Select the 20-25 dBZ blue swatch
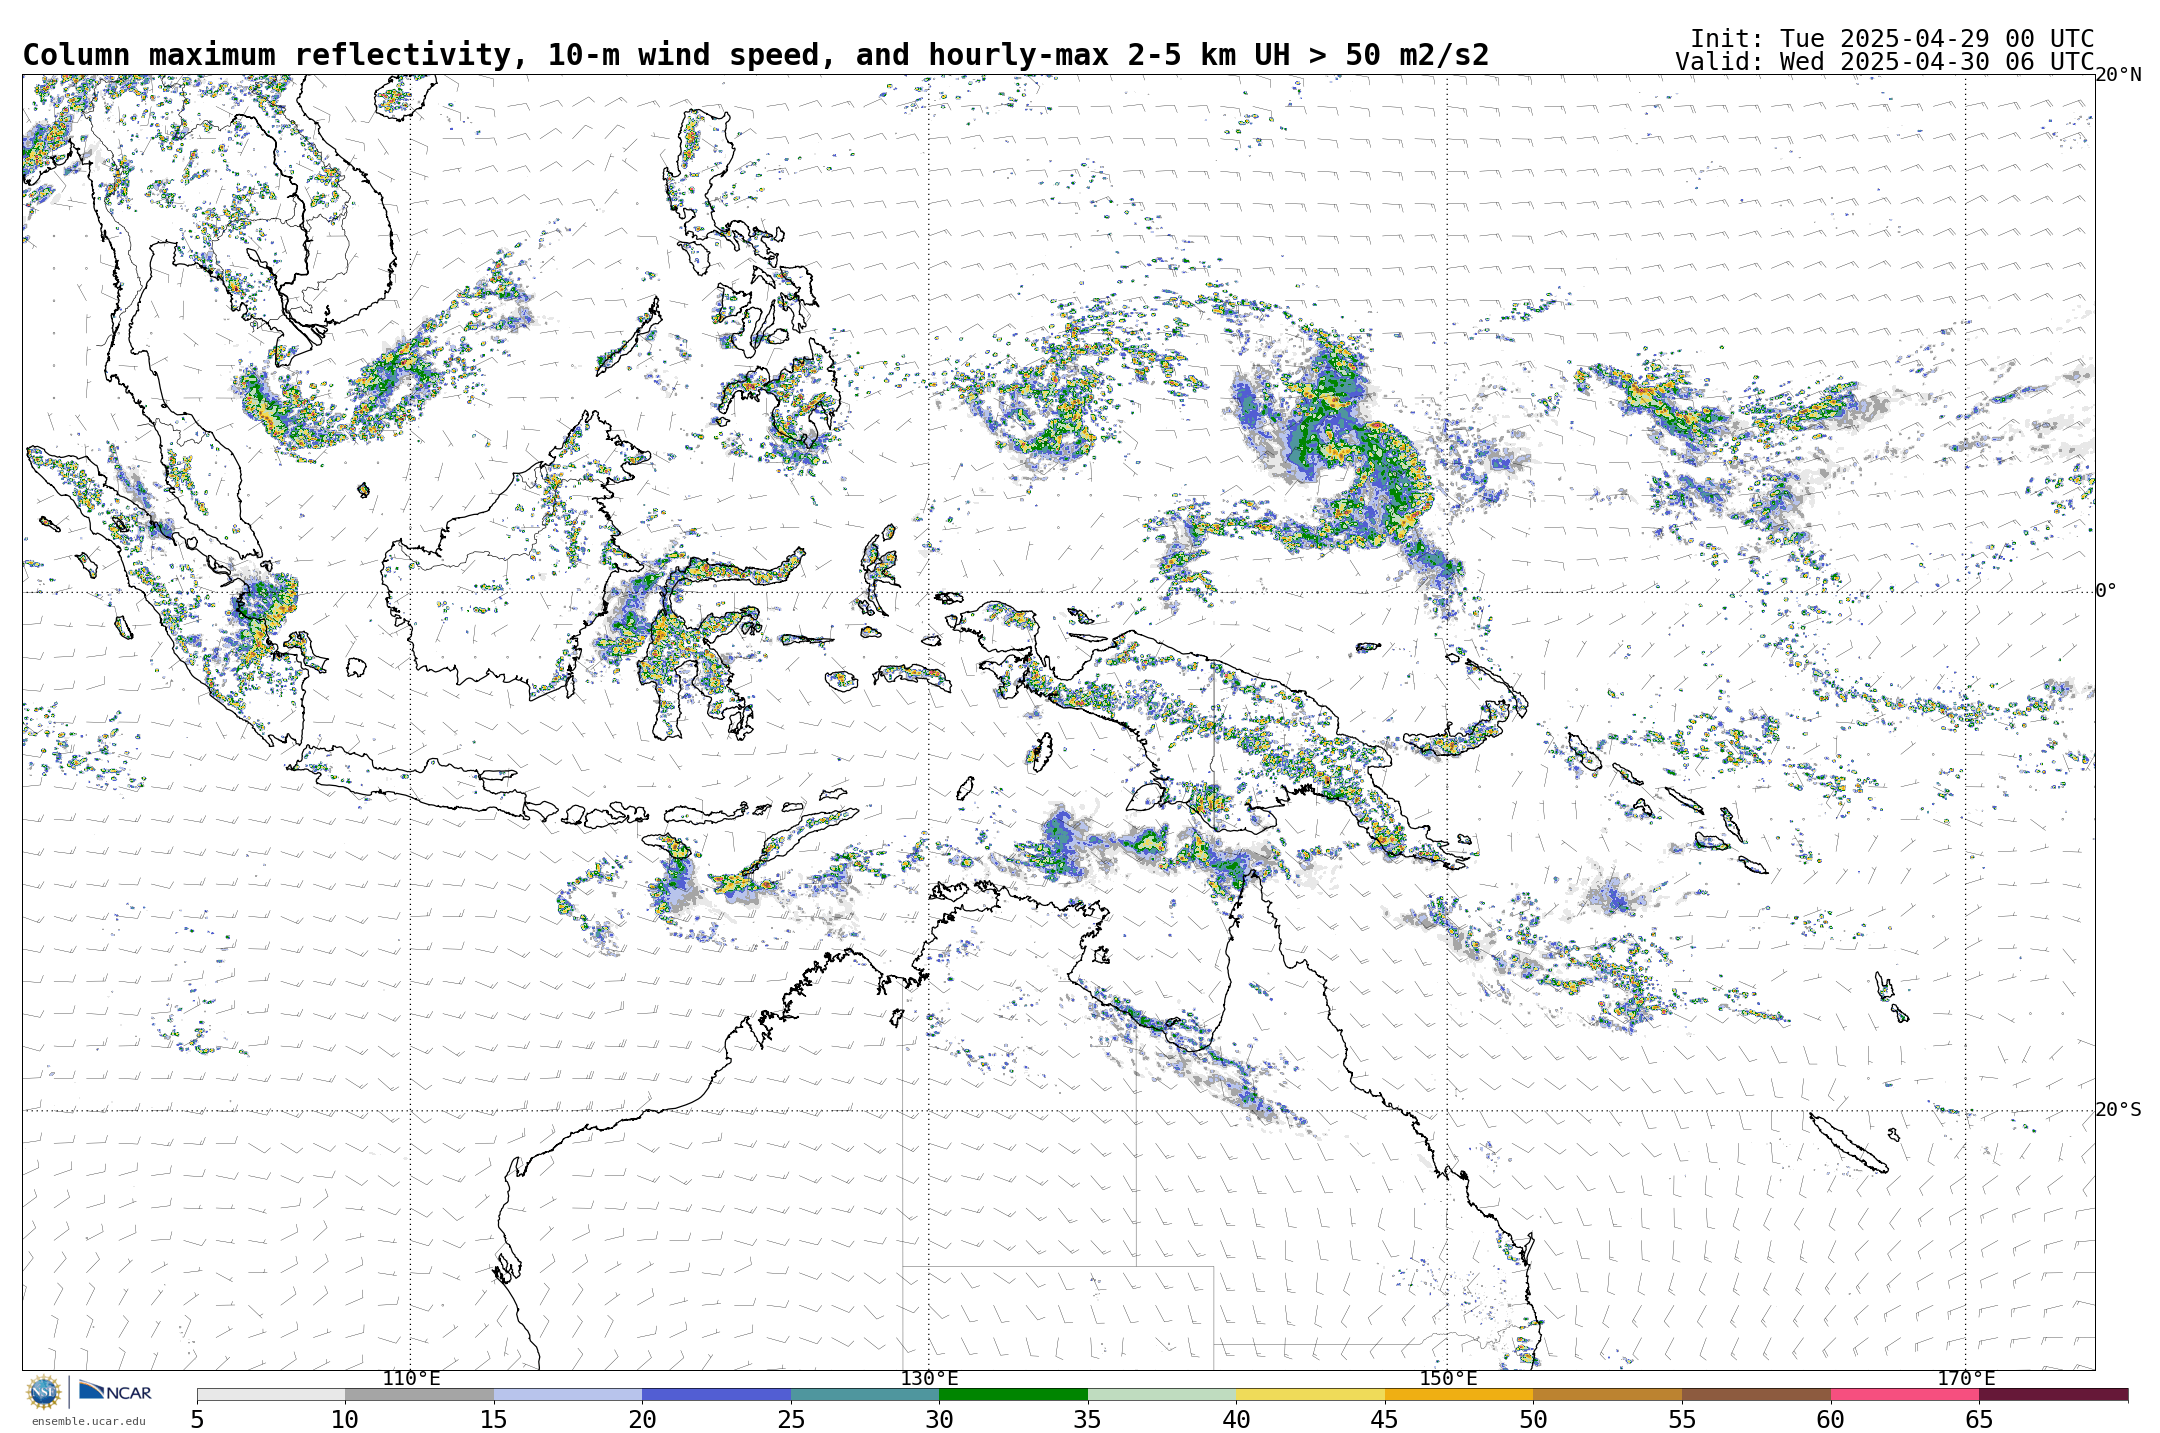The width and height of the screenshot is (2160, 1433). click(x=716, y=1394)
